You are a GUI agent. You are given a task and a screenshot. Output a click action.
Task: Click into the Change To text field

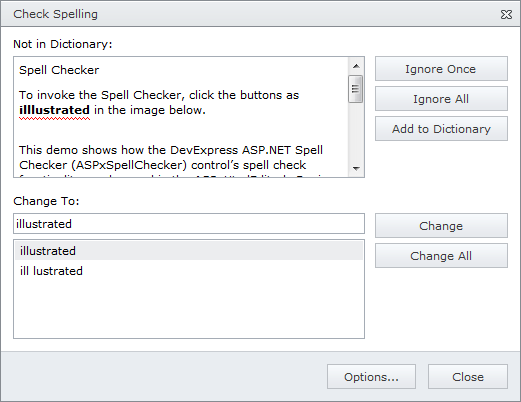point(189,224)
